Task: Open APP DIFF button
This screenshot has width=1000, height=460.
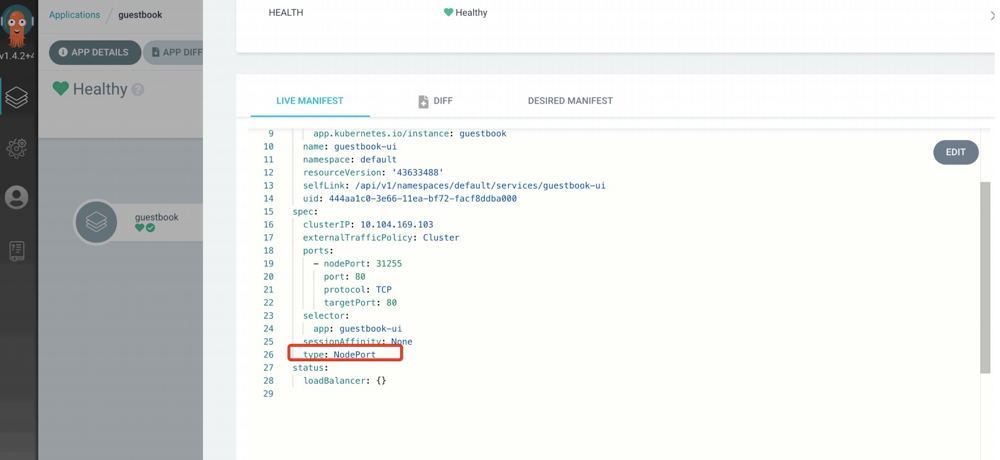Action: click(x=173, y=52)
